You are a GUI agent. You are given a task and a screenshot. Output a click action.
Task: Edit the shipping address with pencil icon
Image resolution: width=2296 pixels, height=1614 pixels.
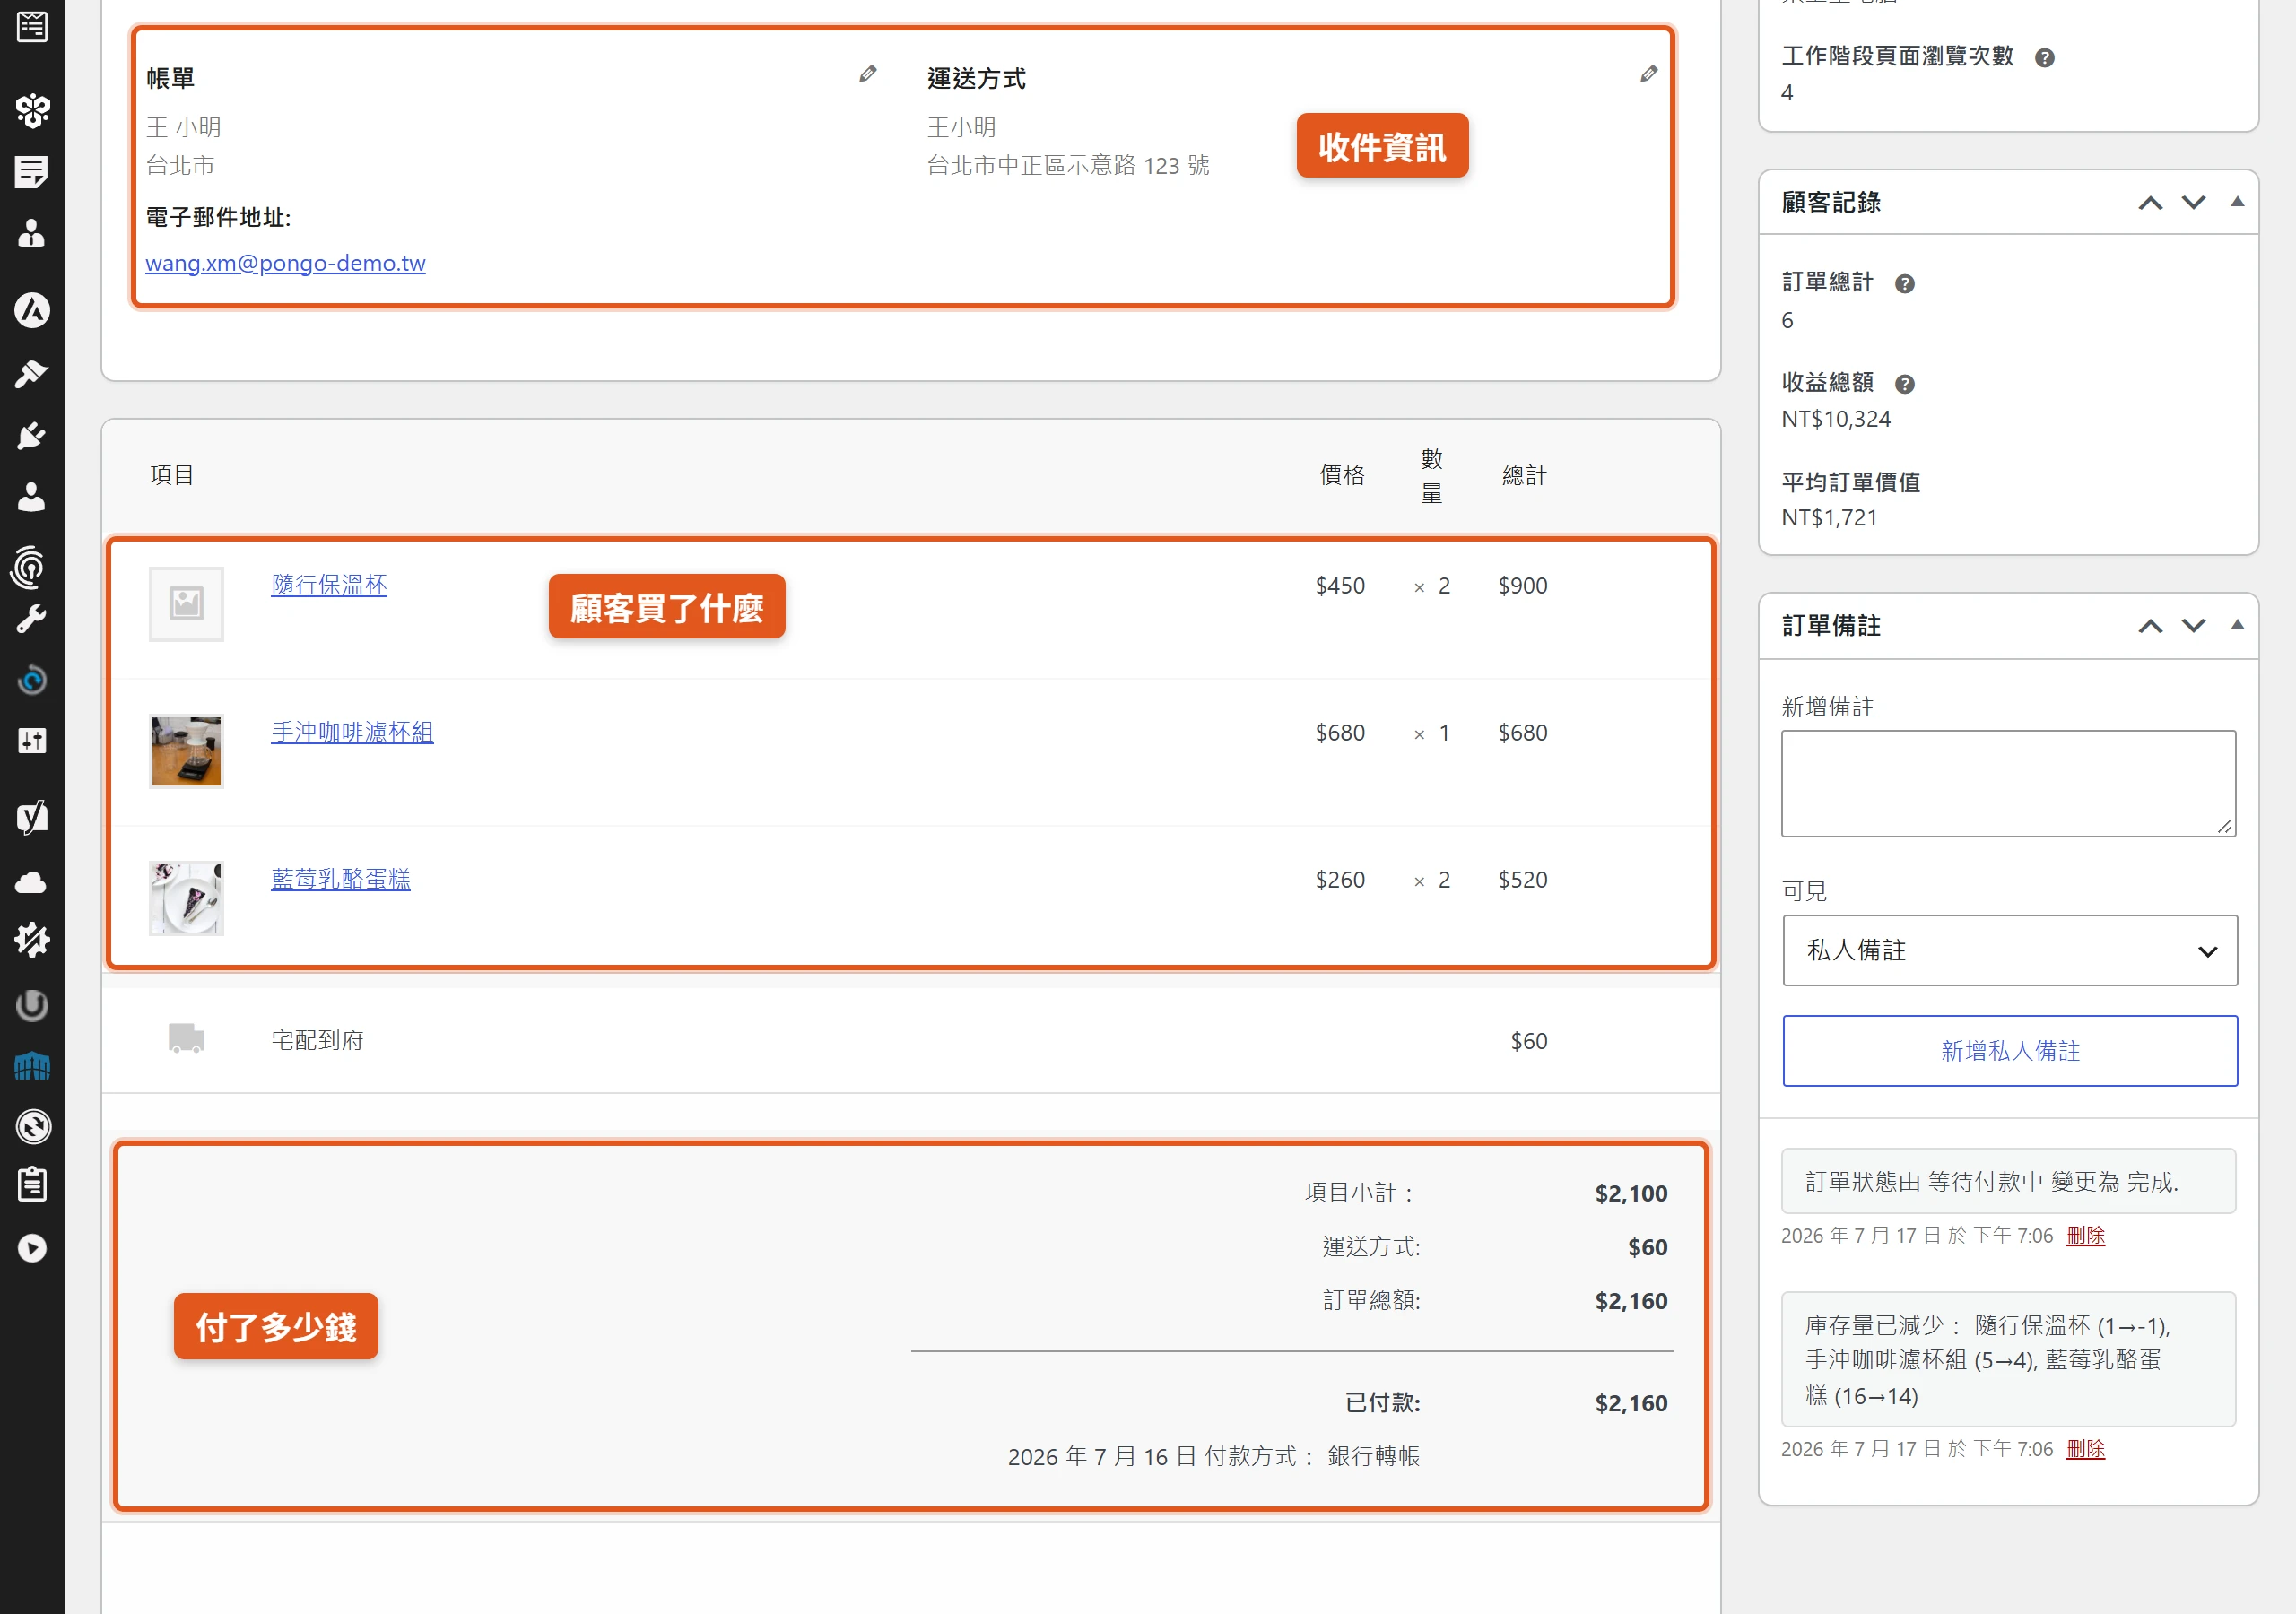pyautogui.click(x=1649, y=74)
